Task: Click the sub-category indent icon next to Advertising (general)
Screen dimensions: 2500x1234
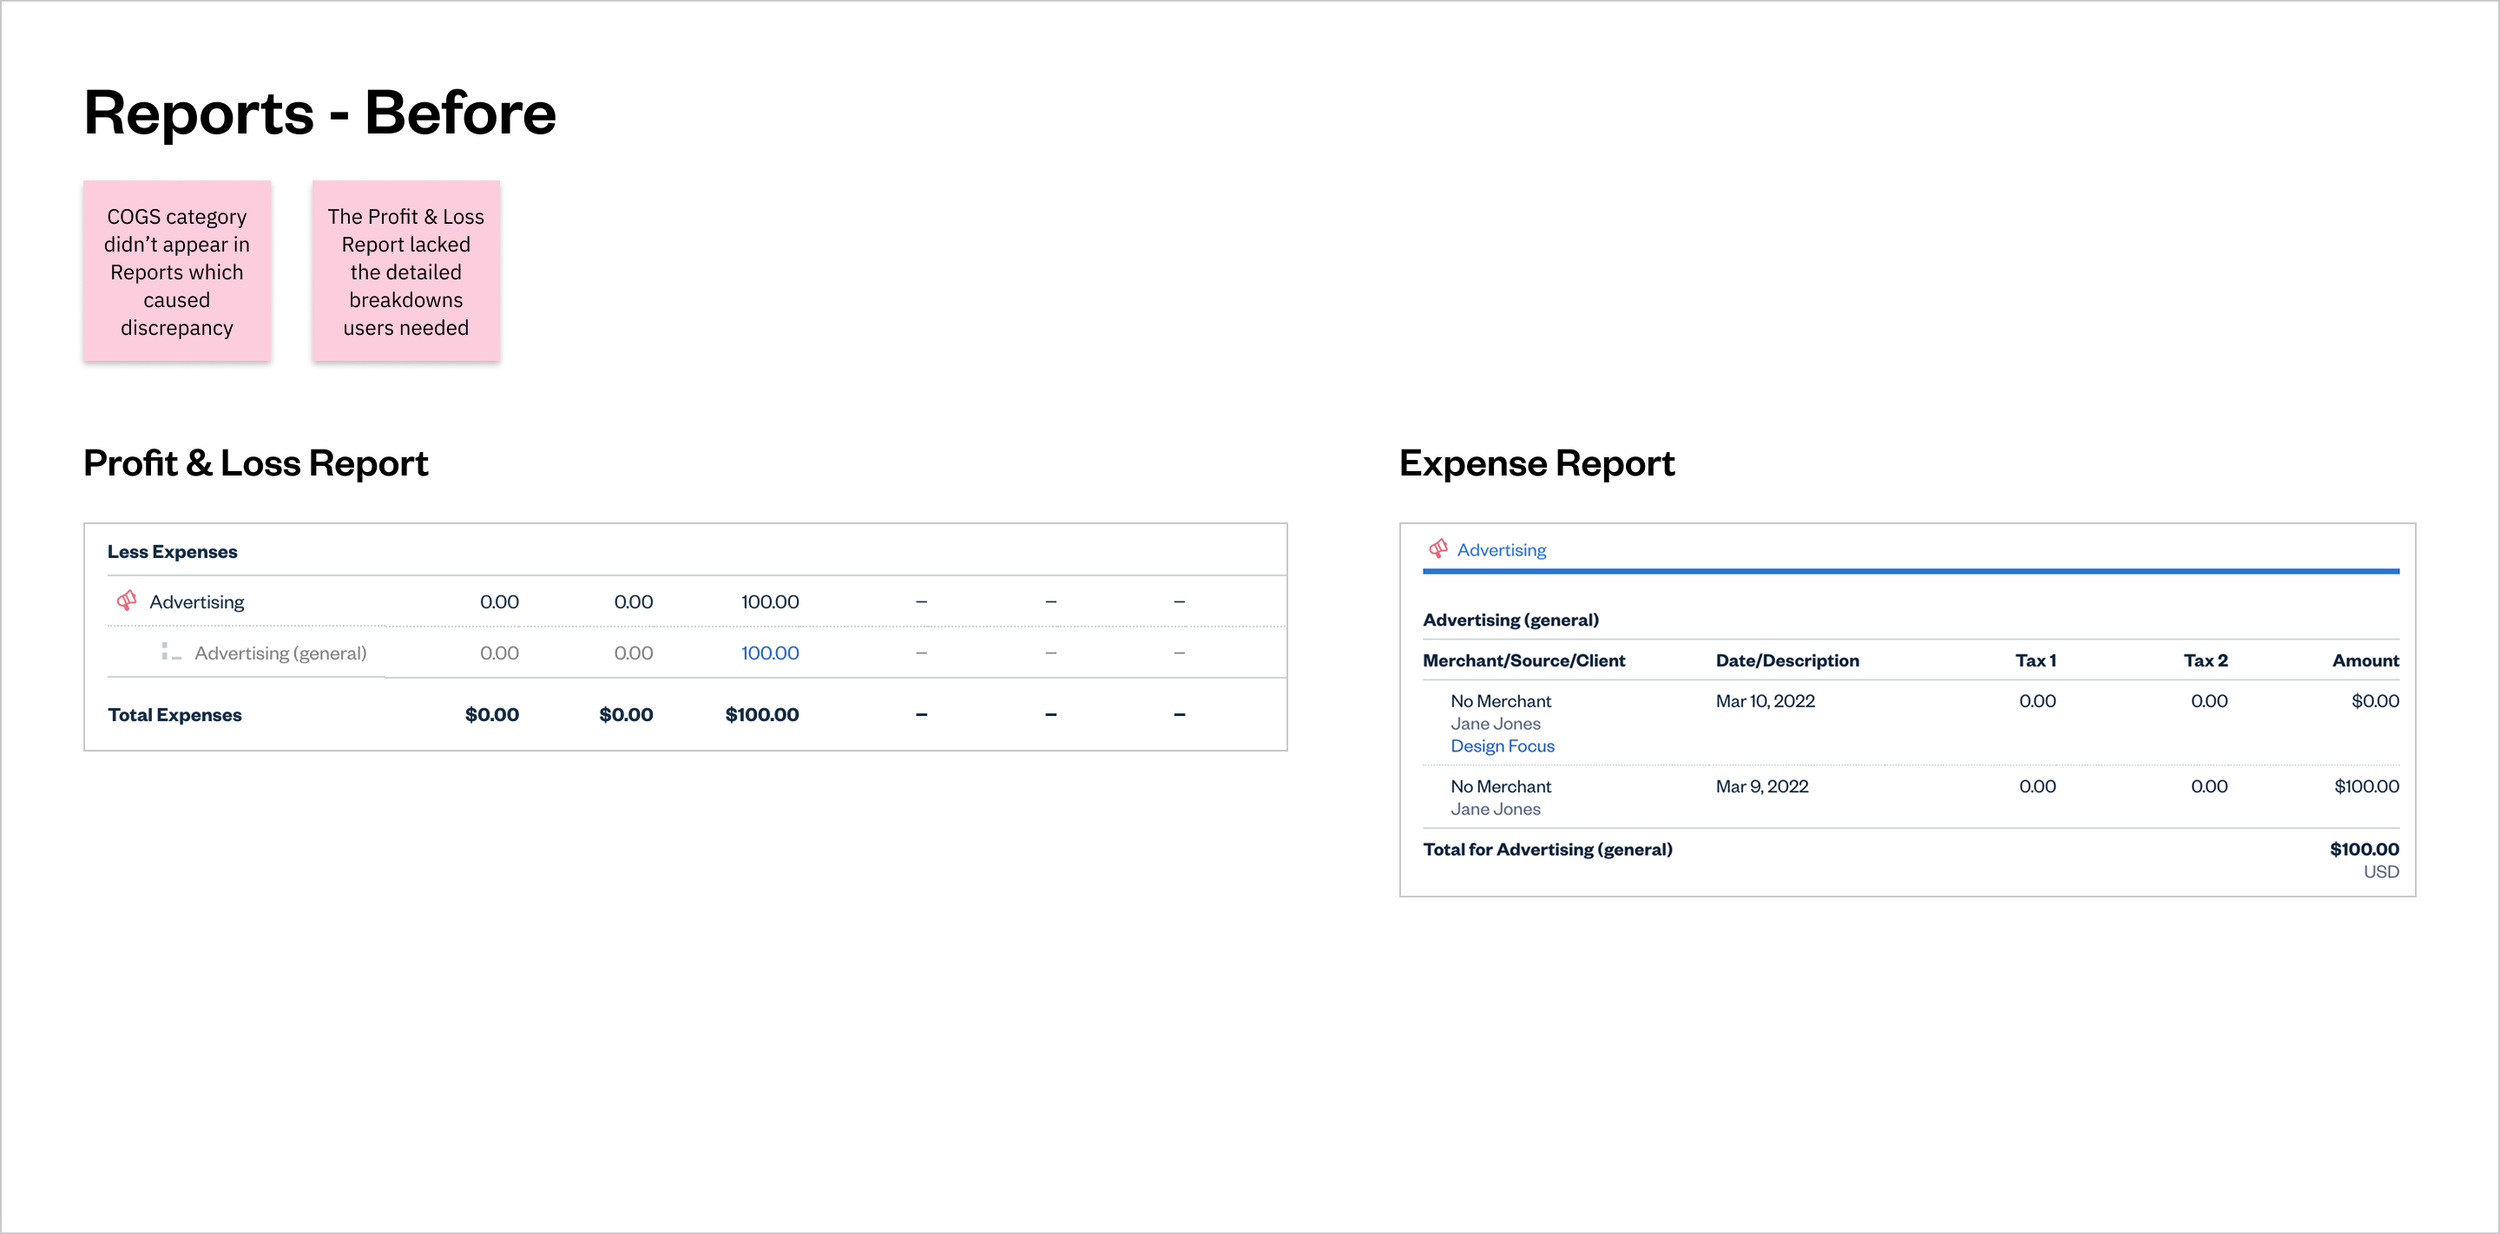Action: (172, 652)
